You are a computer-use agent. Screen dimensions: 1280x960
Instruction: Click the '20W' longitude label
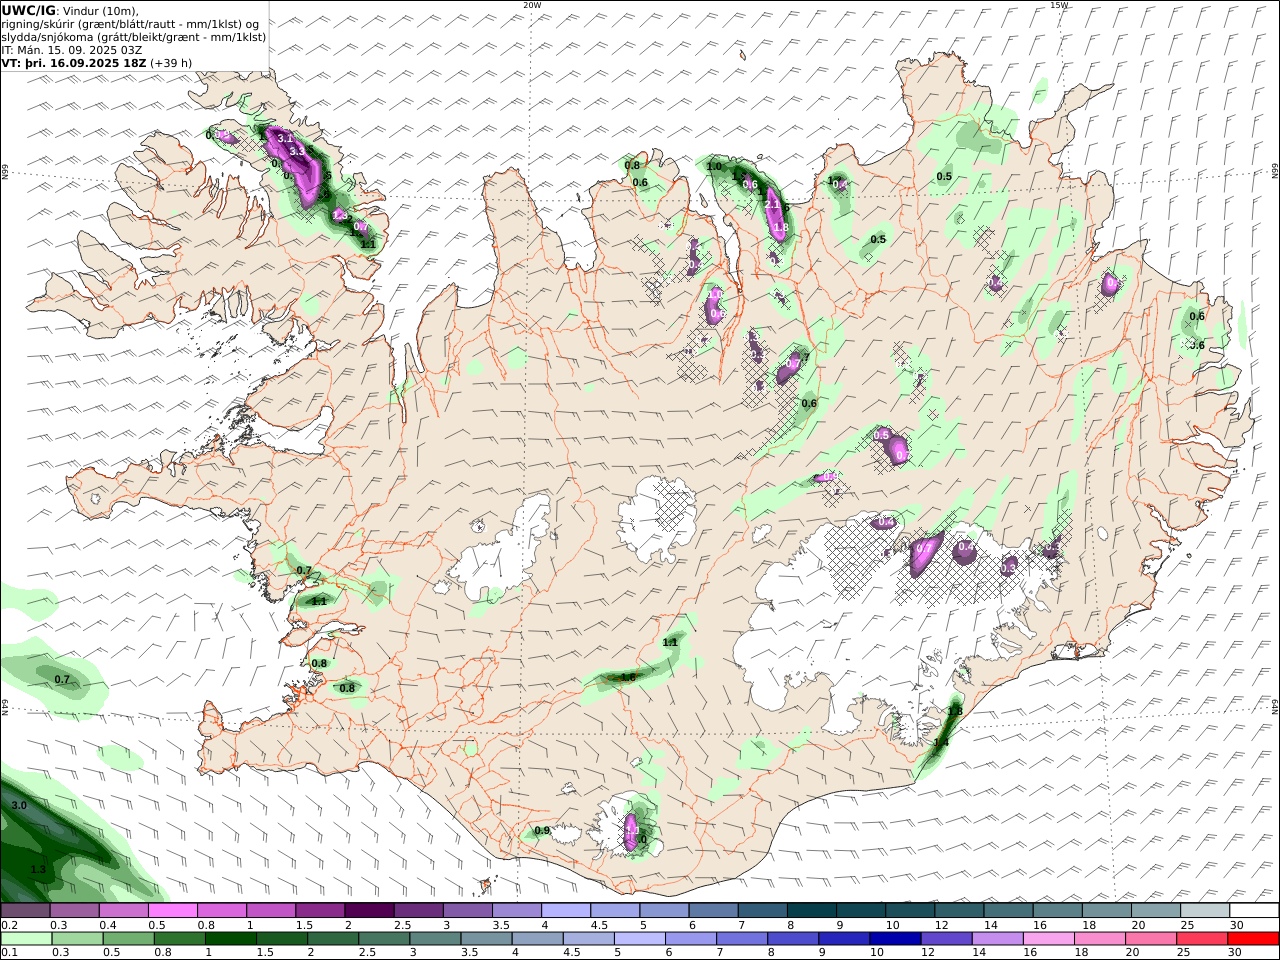[532, 5]
